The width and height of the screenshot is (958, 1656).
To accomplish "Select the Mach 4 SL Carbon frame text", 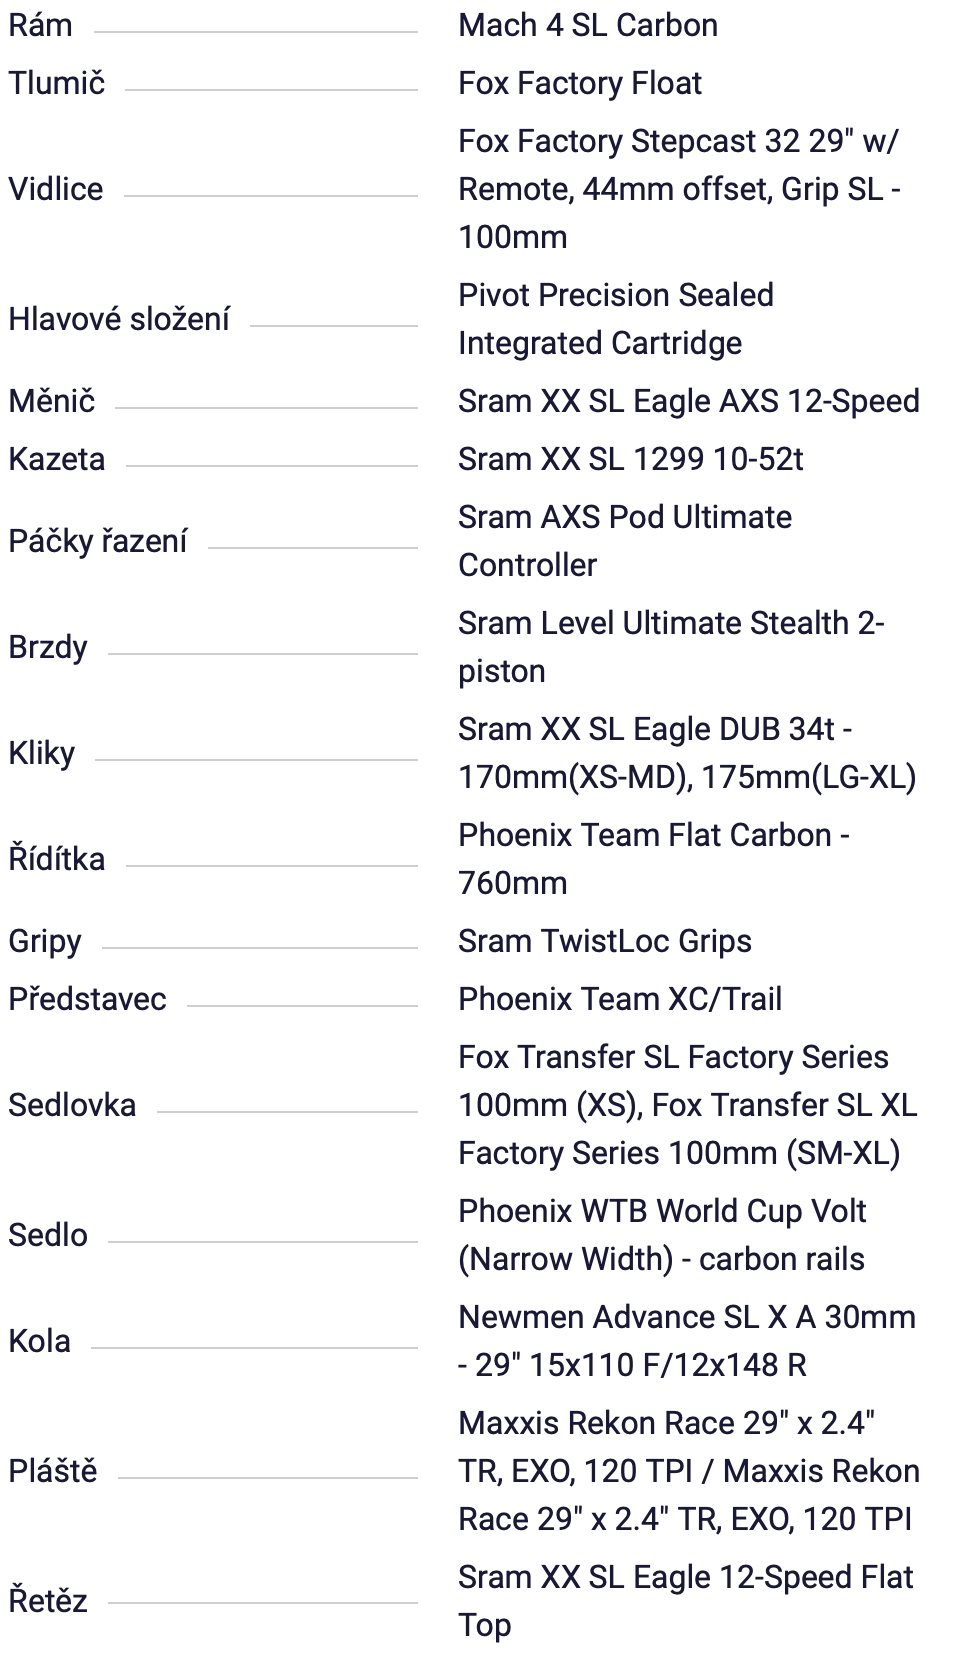I will point(587,25).
